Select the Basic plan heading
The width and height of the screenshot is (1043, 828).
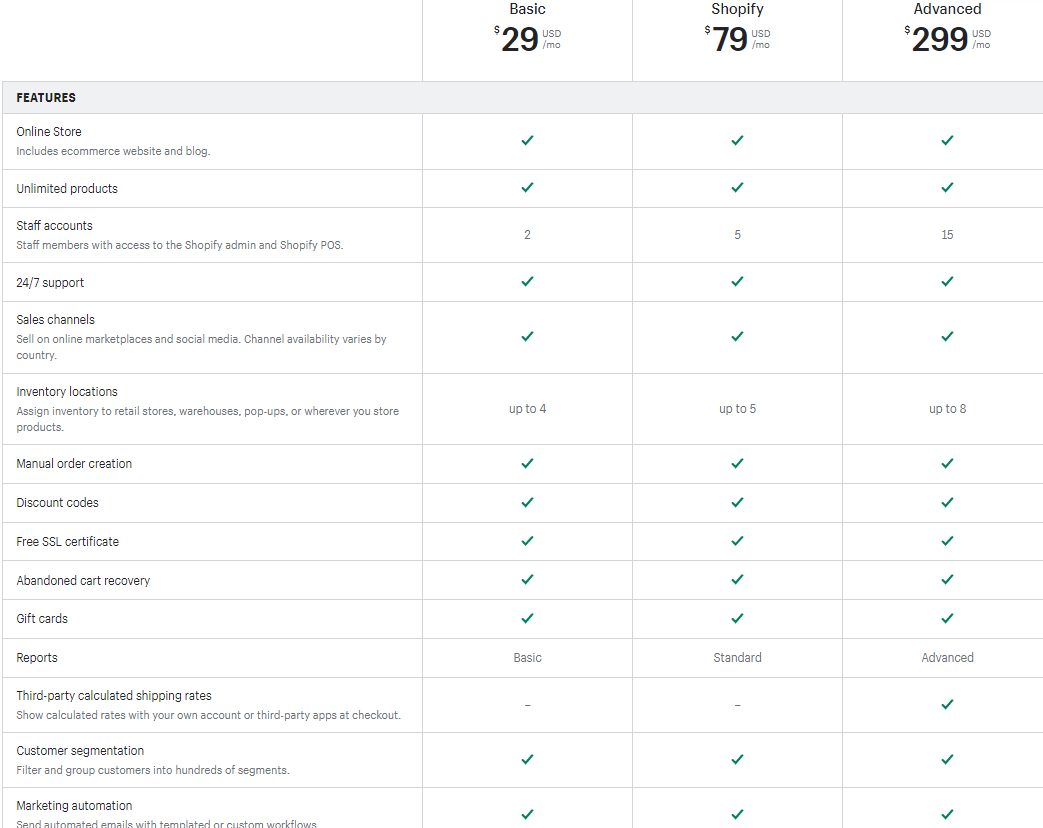[527, 9]
